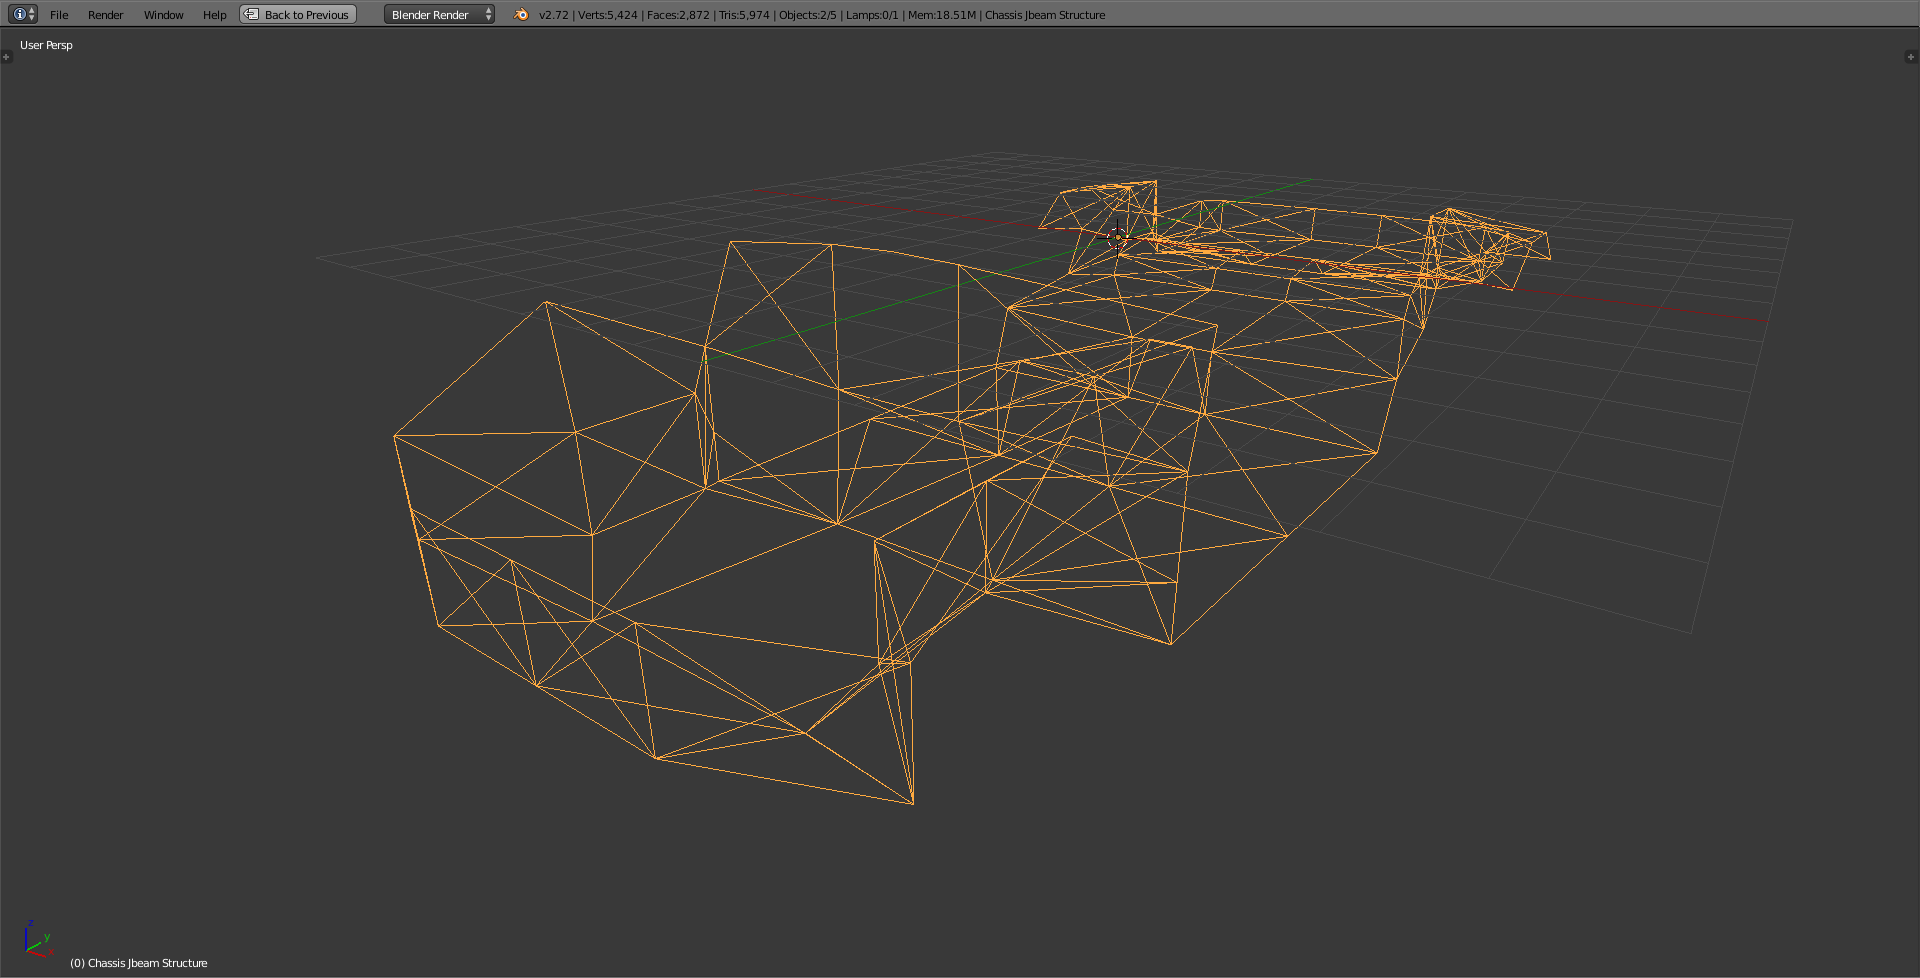The image size is (1920, 978).
Task: Open the Help menu
Action: pyautogui.click(x=214, y=15)
